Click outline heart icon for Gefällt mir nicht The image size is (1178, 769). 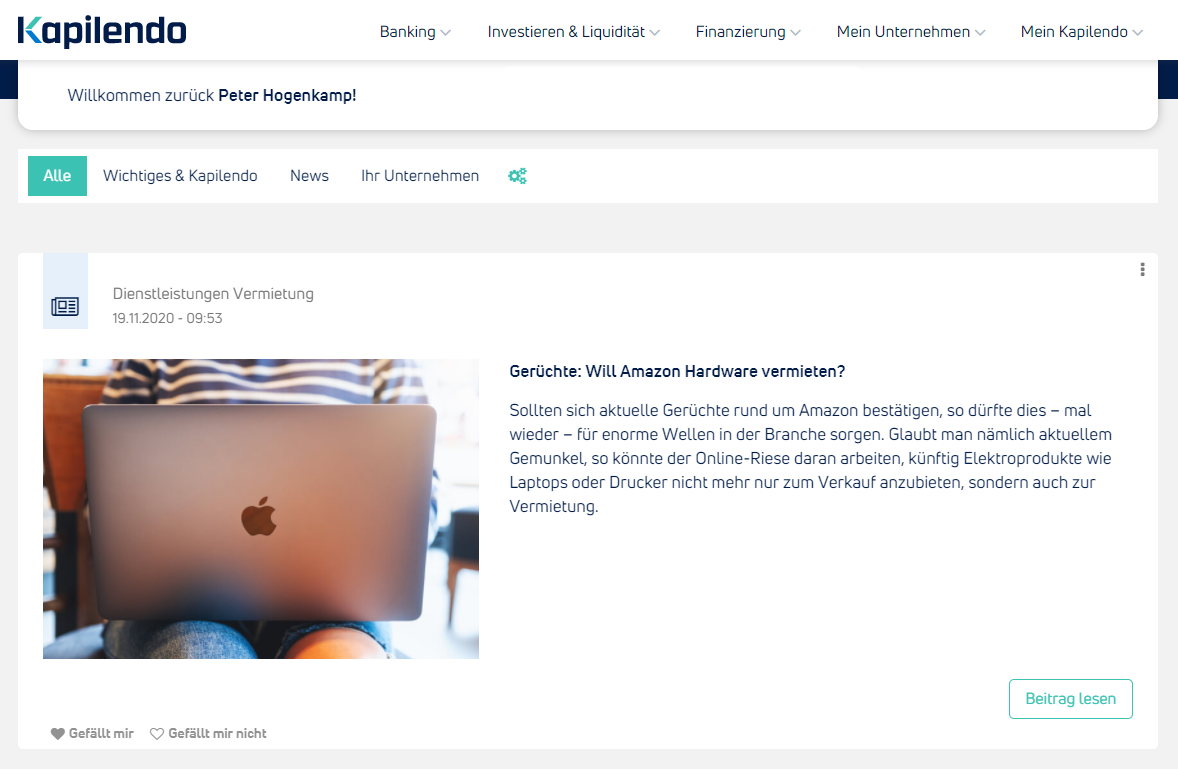pos(156,734)
